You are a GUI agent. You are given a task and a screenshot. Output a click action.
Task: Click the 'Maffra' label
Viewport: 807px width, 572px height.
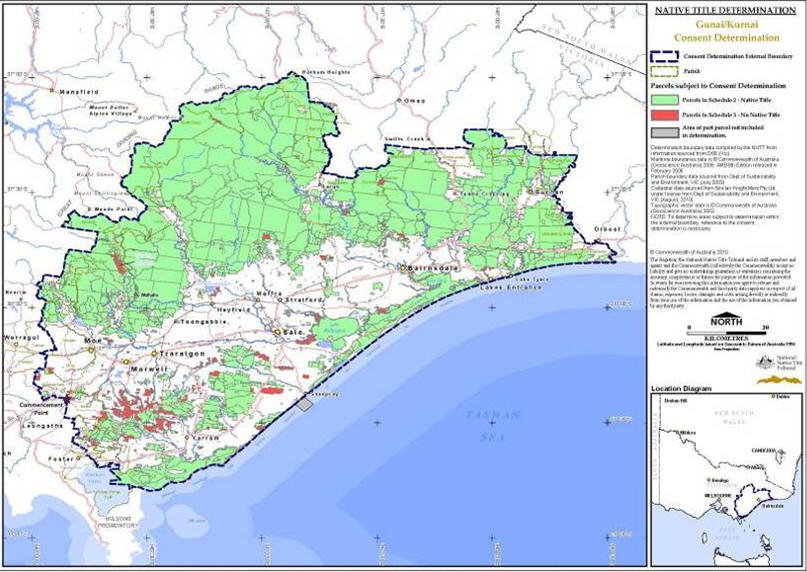click(269, 293)
